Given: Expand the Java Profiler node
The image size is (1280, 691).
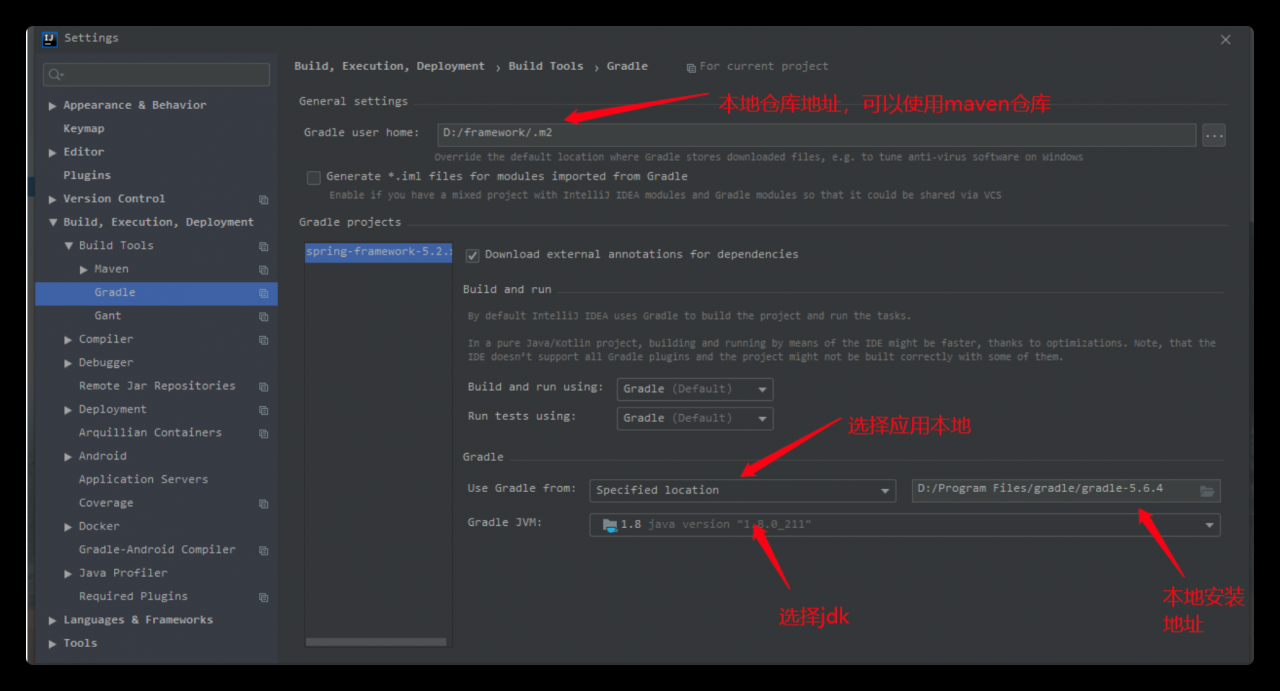Looking at the screenshot, I should 69,573.
